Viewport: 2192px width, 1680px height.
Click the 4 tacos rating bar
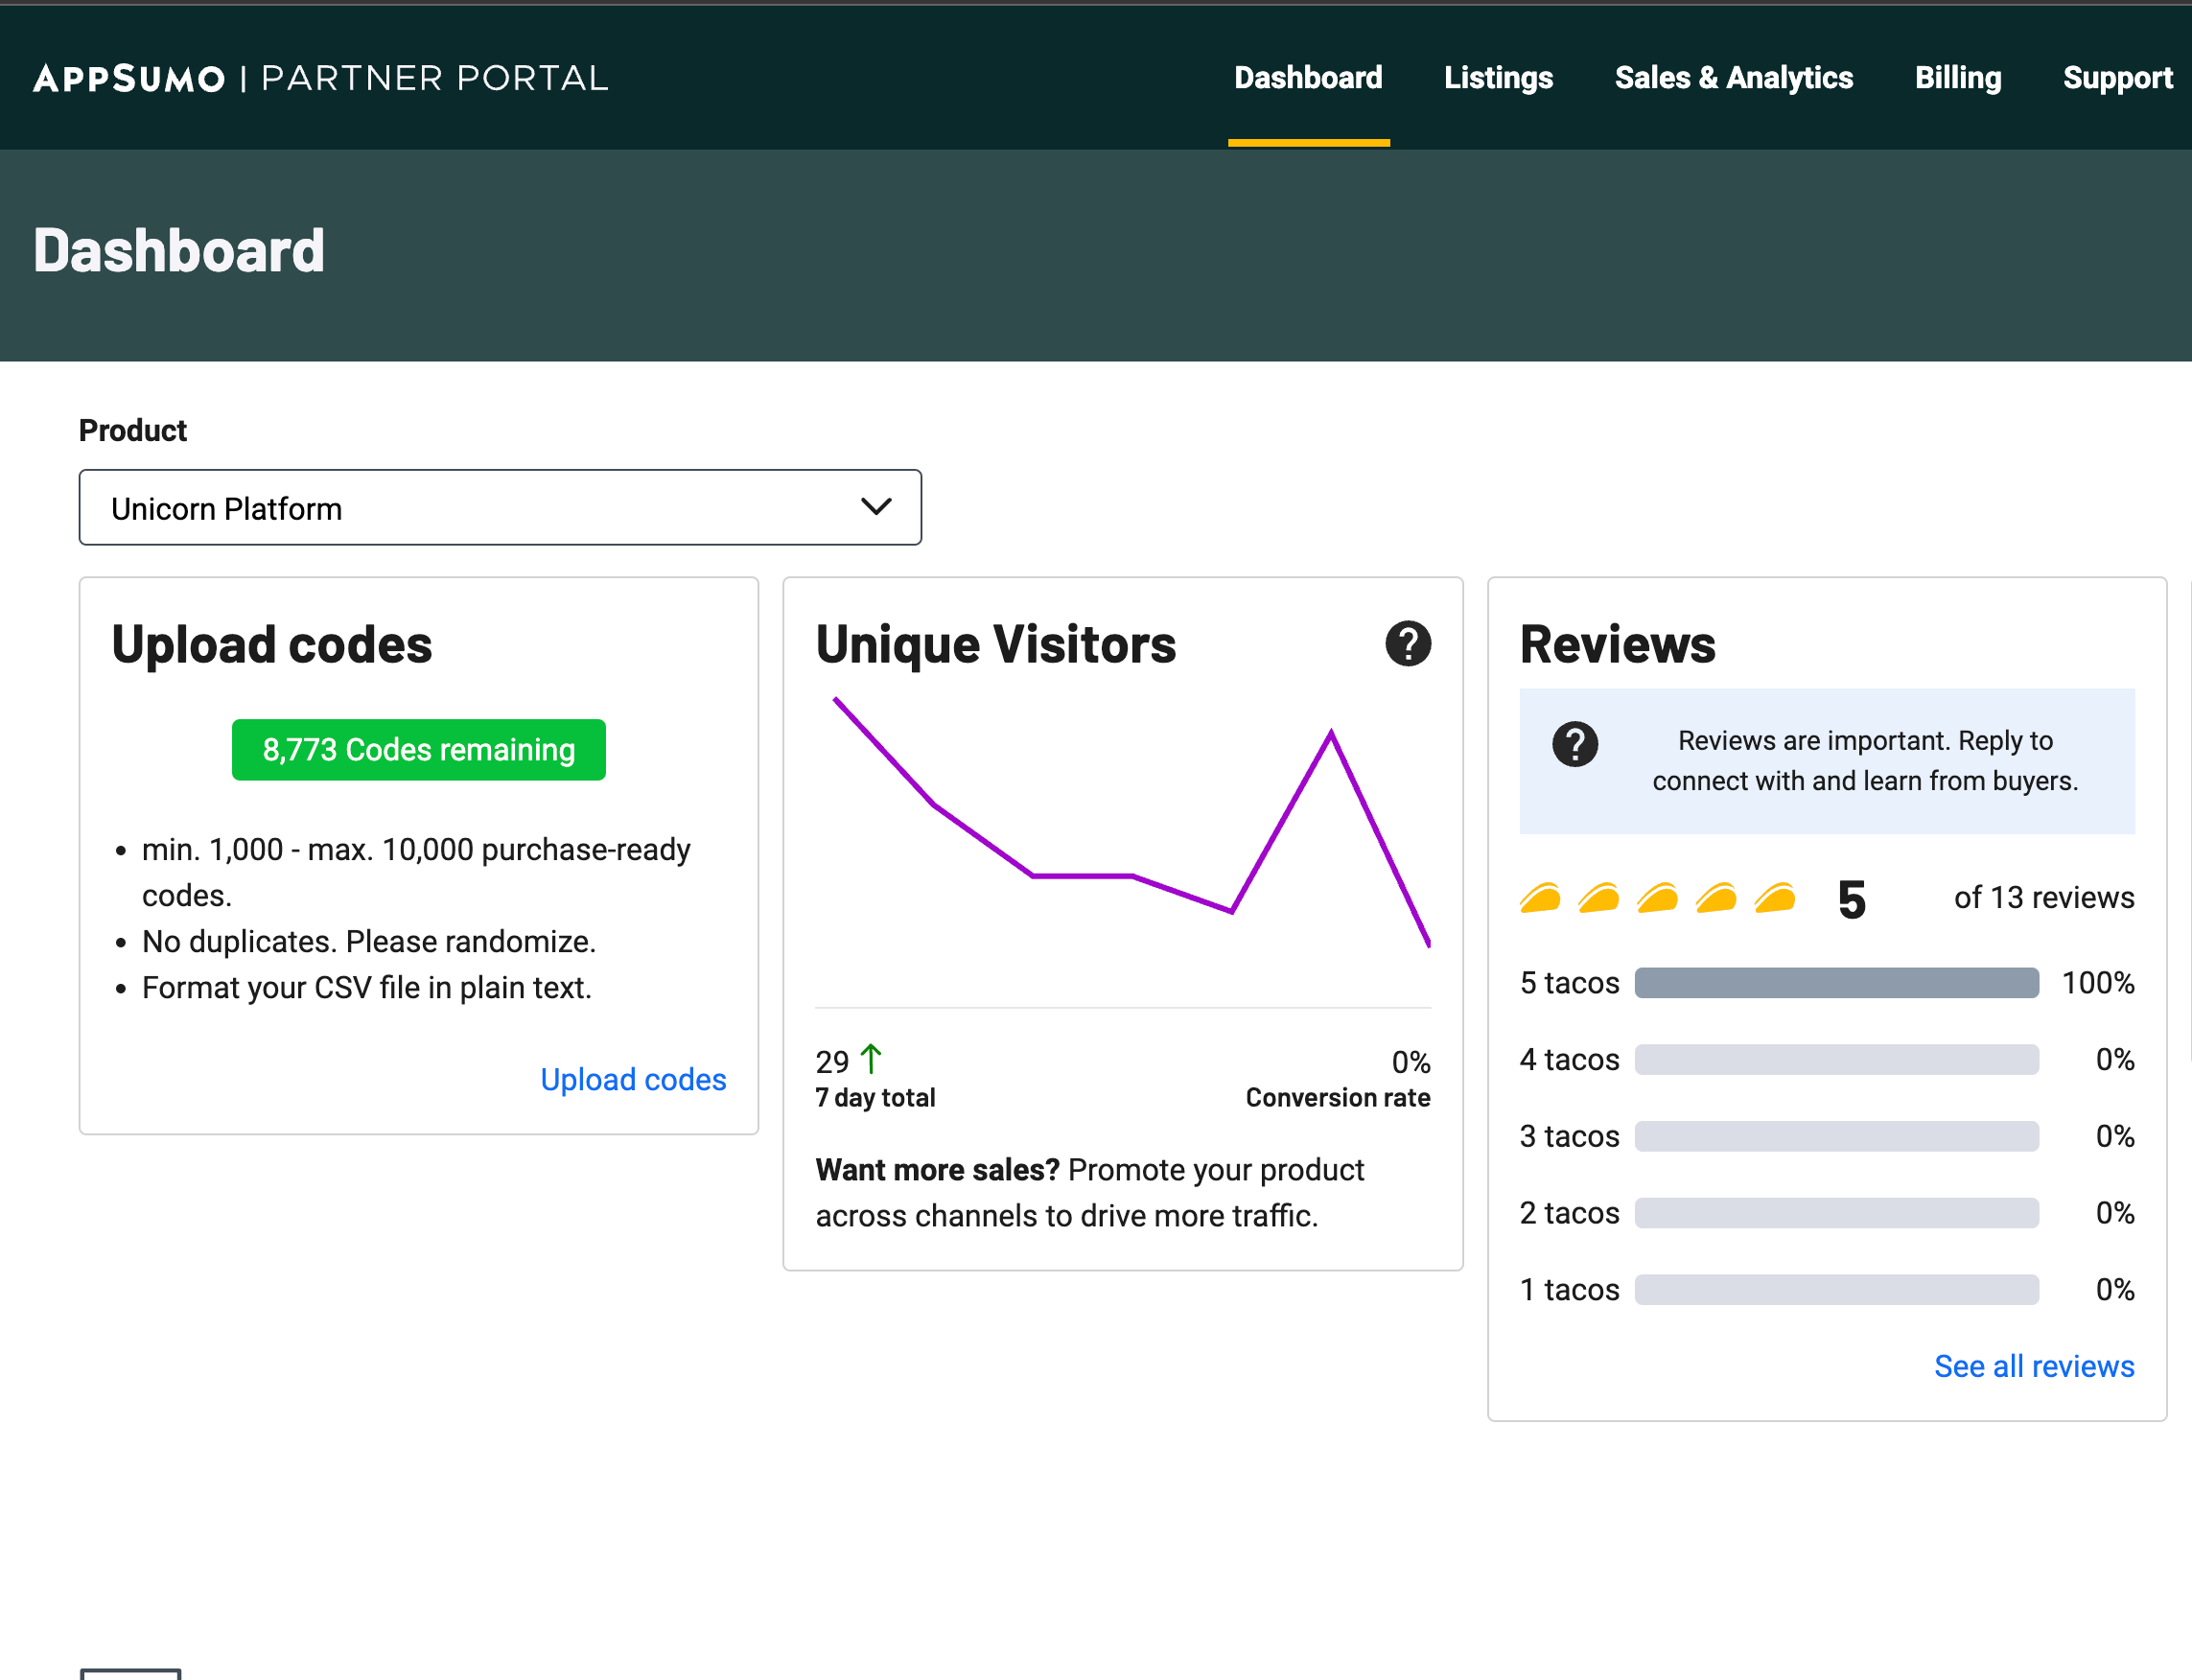1836,1060
